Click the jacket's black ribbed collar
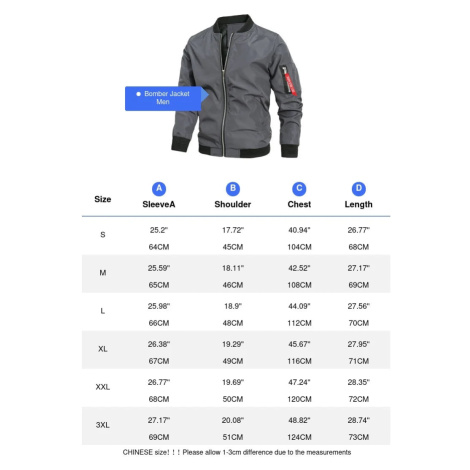The height and width of the screenshot is (470, 470). [234, 23]
